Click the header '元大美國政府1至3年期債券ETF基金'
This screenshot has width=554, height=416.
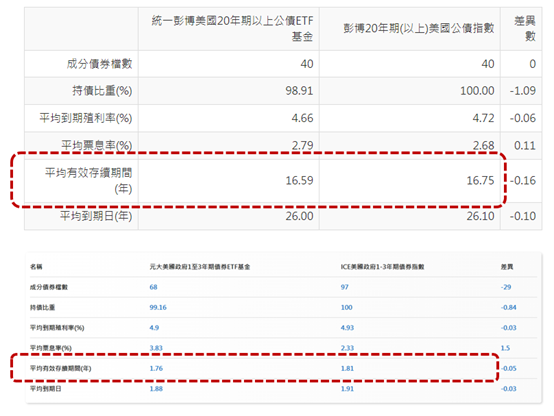point(200,266)
